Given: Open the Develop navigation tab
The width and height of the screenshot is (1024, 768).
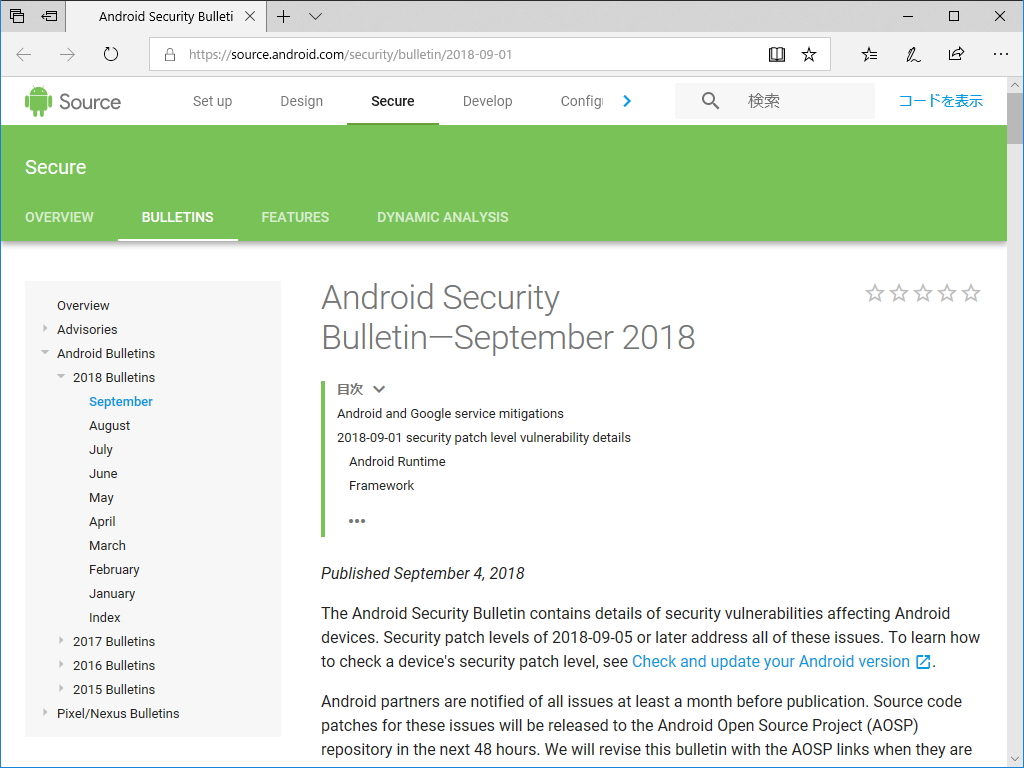Looking at the screenshot, I should click(487, 101).
